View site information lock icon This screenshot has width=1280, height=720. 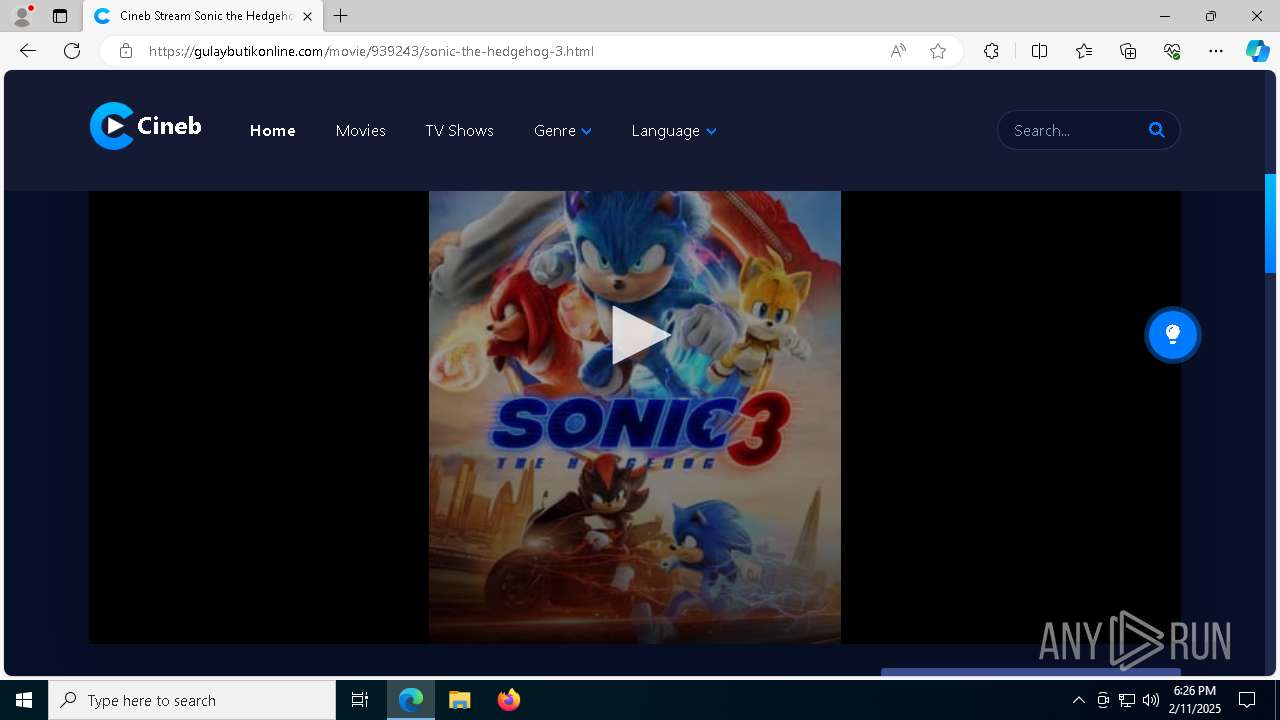[x=126, y=51]
